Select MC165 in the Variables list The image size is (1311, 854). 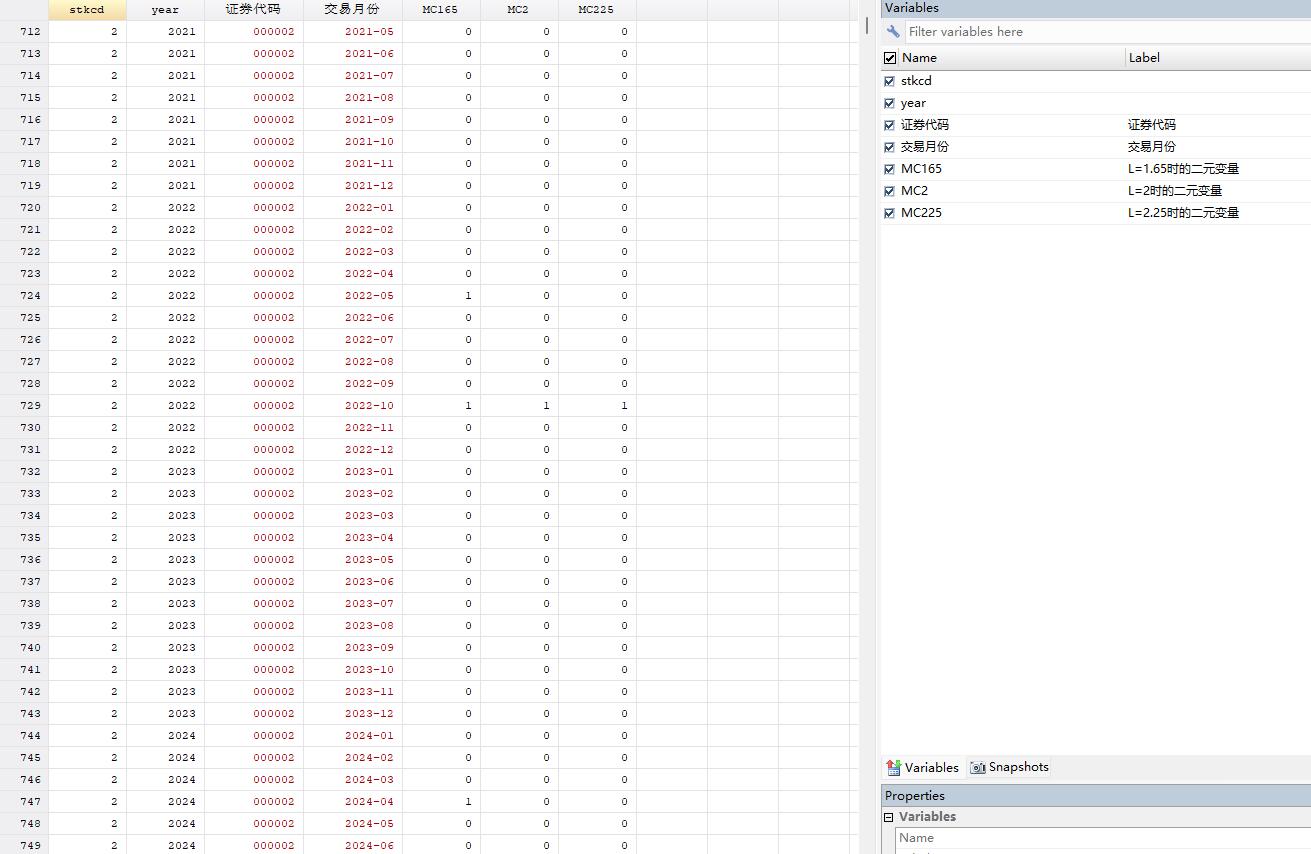pos(921,169)
